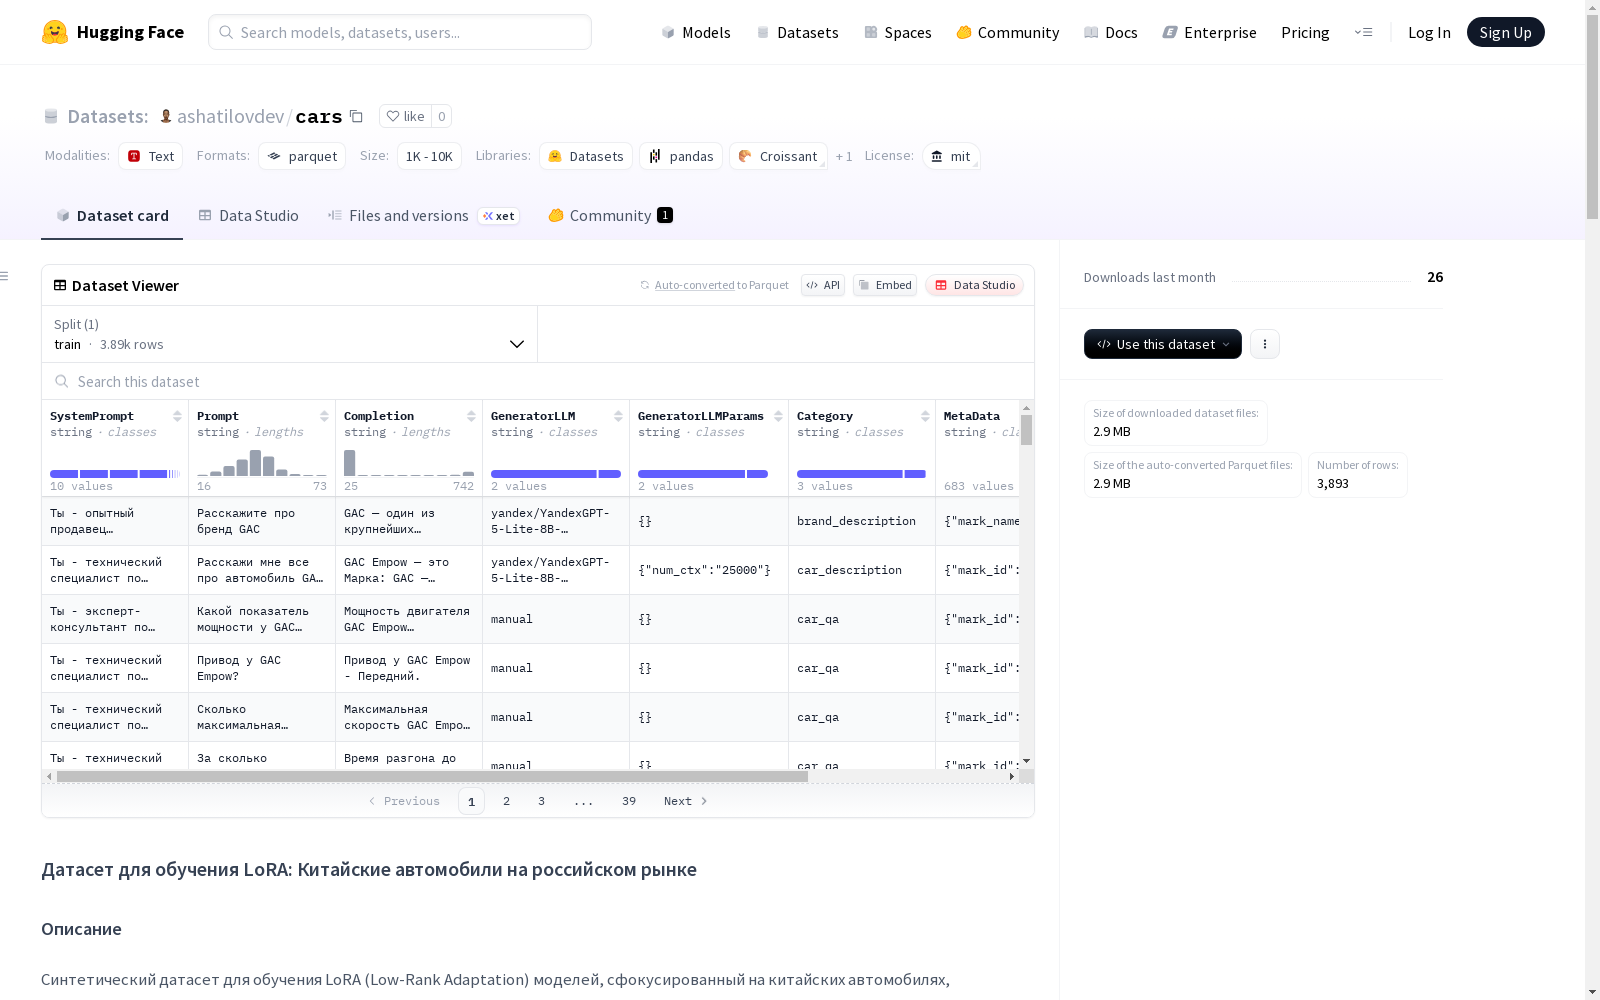Viewport: 1600px width, 1000px height.
Task: Switch to the Dataset card tab
Action: [x=112, y=216]
